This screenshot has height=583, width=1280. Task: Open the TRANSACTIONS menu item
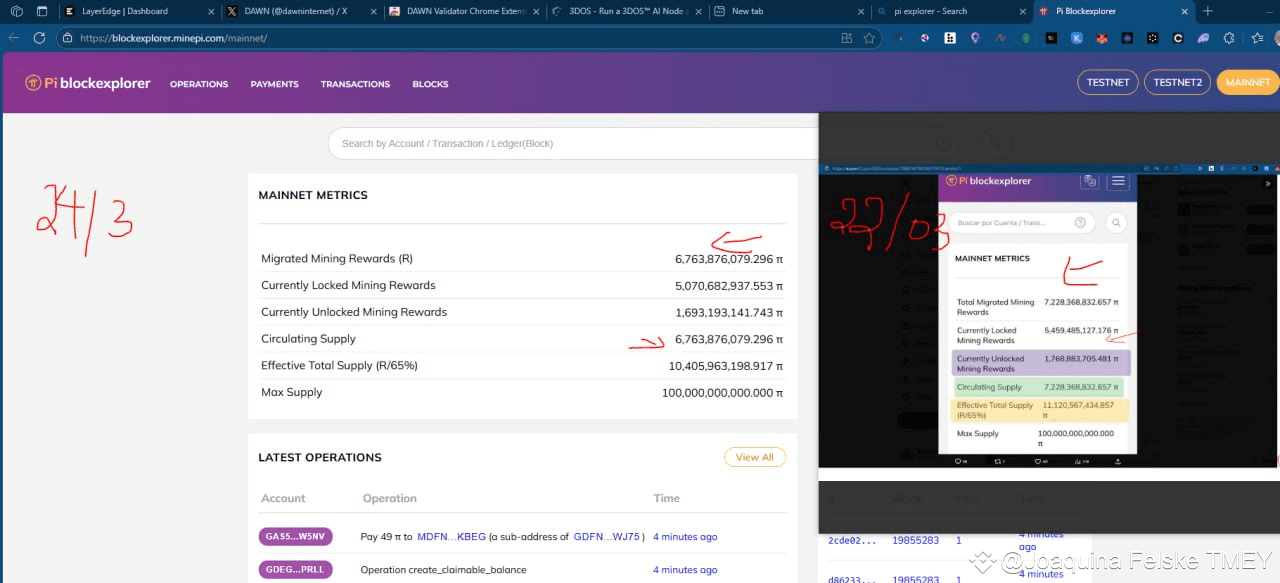tap(355, 84)
